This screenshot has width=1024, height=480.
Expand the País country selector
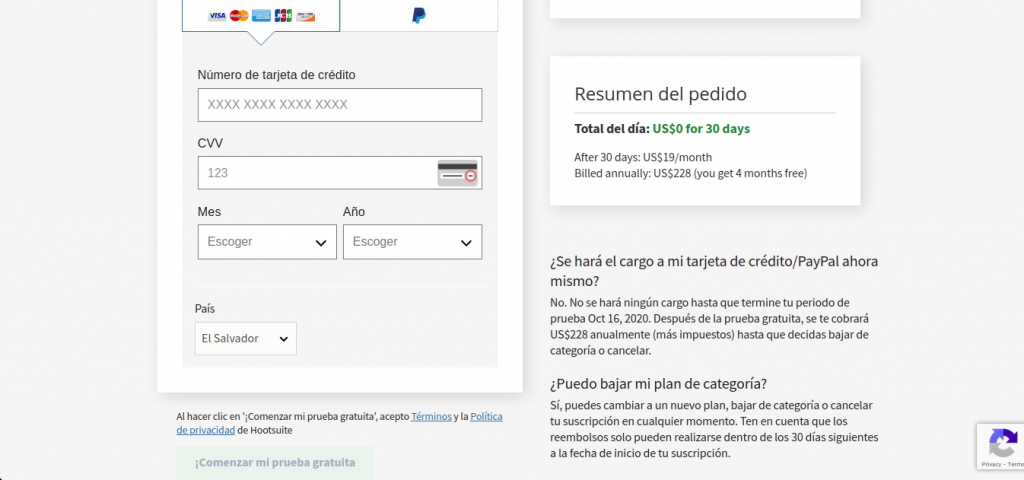click(246, 339)
